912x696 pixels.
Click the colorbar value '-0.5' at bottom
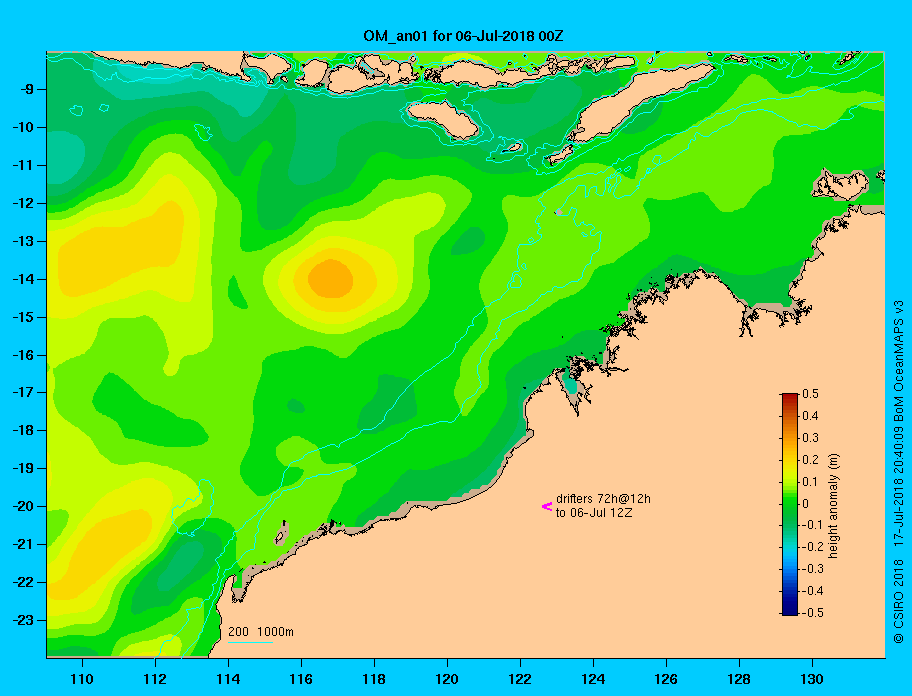[x=813, y=613]
